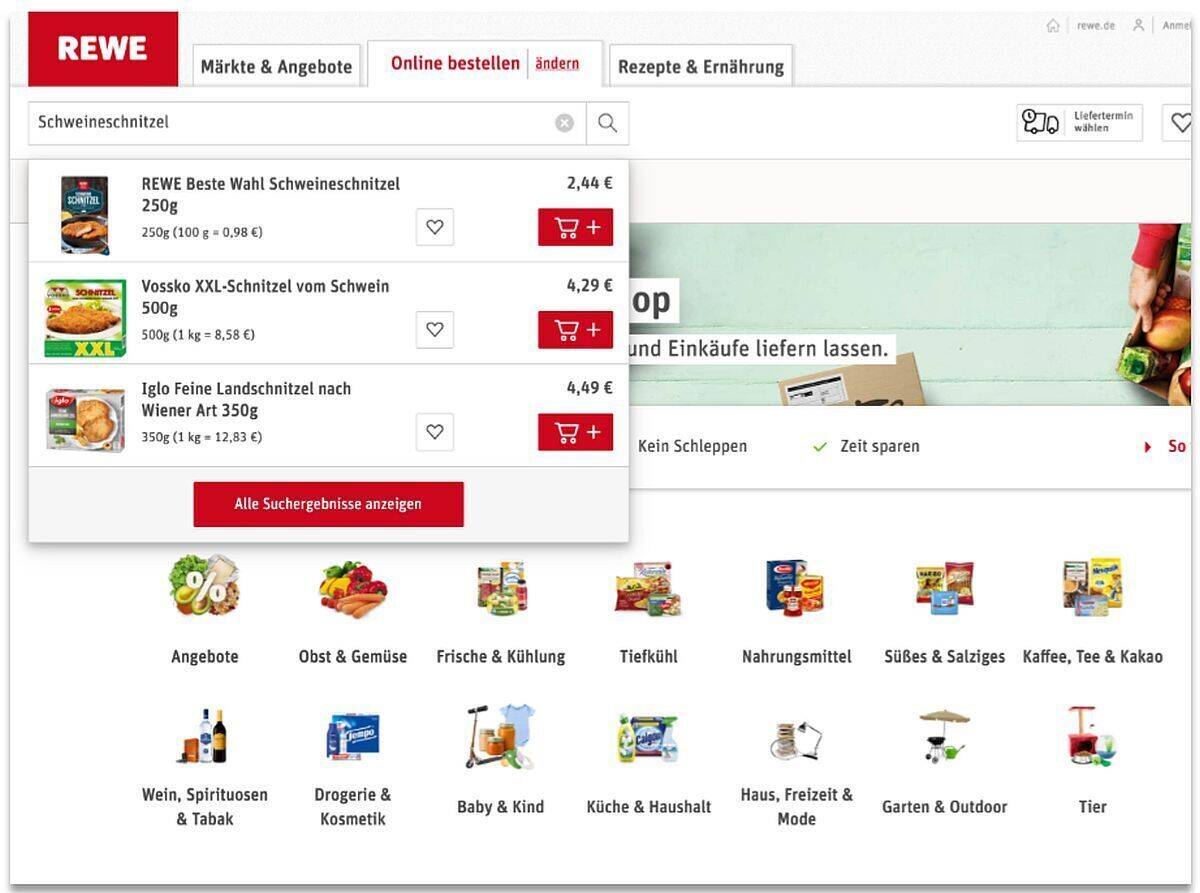Open the Drogerie & Kosmetik category icon
Image resolution: width=1200 pixels, height=893 pixels.
pos(353,737)
